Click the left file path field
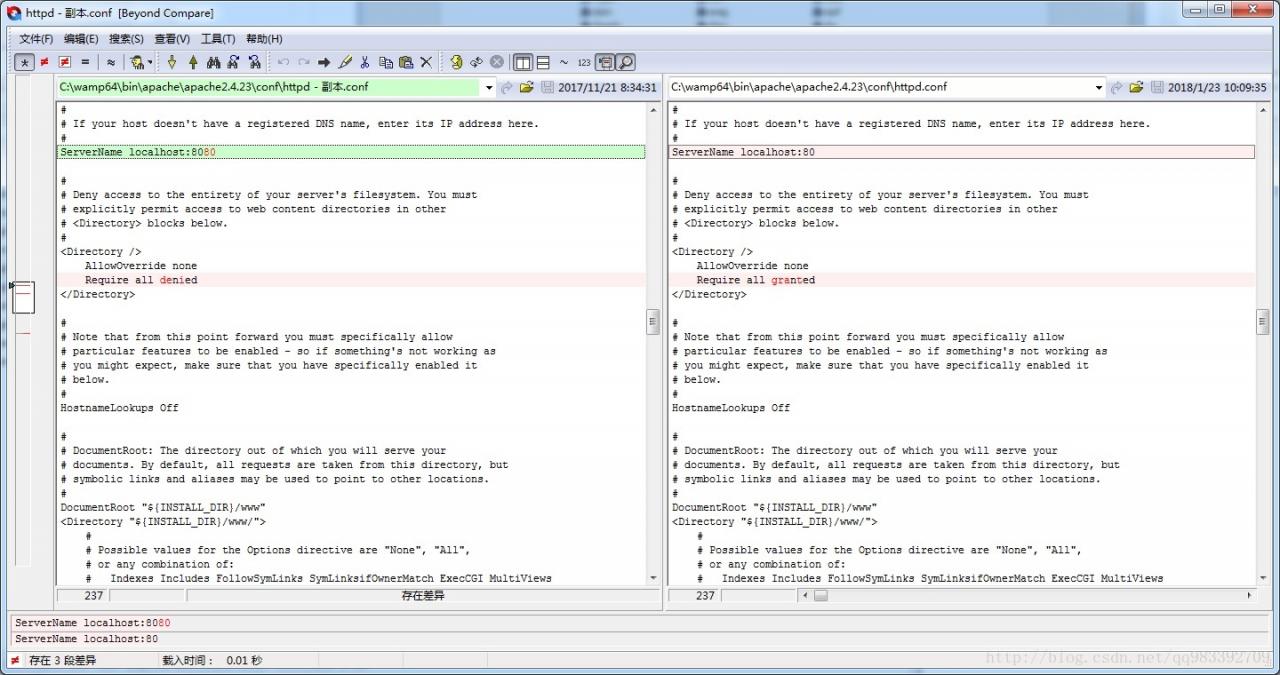 tap(269, 87)
